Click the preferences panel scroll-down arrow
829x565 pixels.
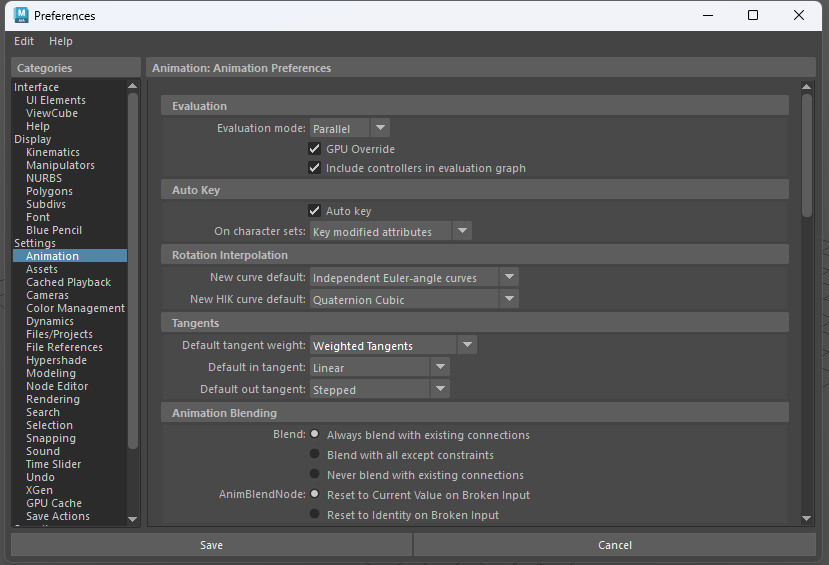807,517
